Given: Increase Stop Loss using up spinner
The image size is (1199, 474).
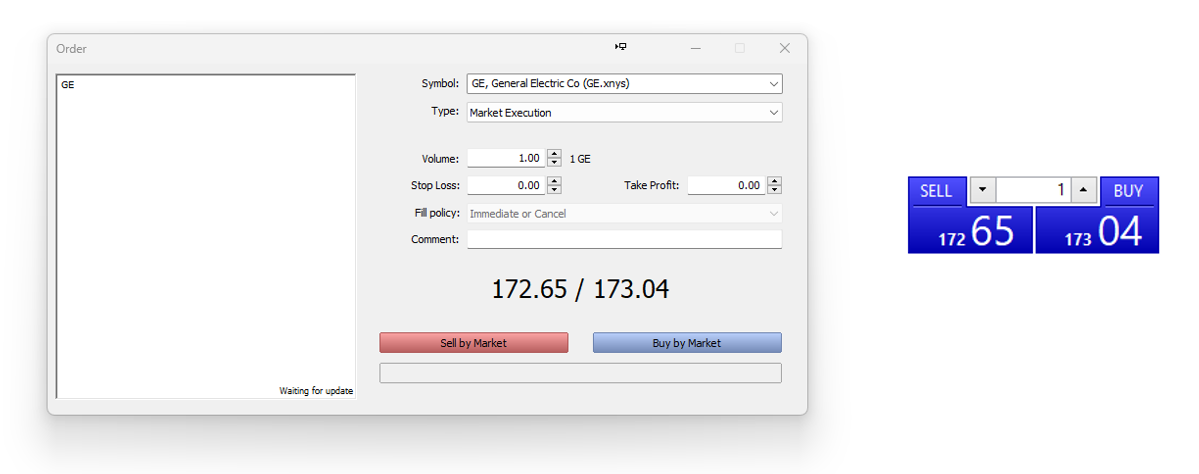Looking at the screenshot, I should 555,181.
